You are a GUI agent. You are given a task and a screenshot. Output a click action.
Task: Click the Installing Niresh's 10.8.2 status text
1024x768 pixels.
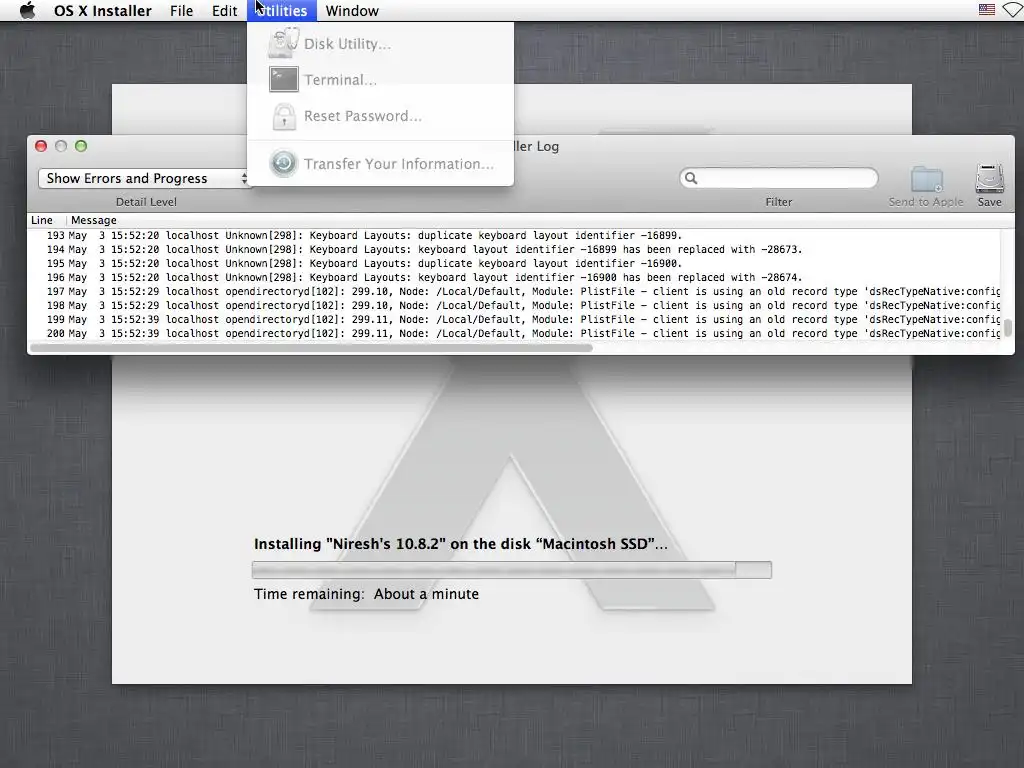[460, 543]
